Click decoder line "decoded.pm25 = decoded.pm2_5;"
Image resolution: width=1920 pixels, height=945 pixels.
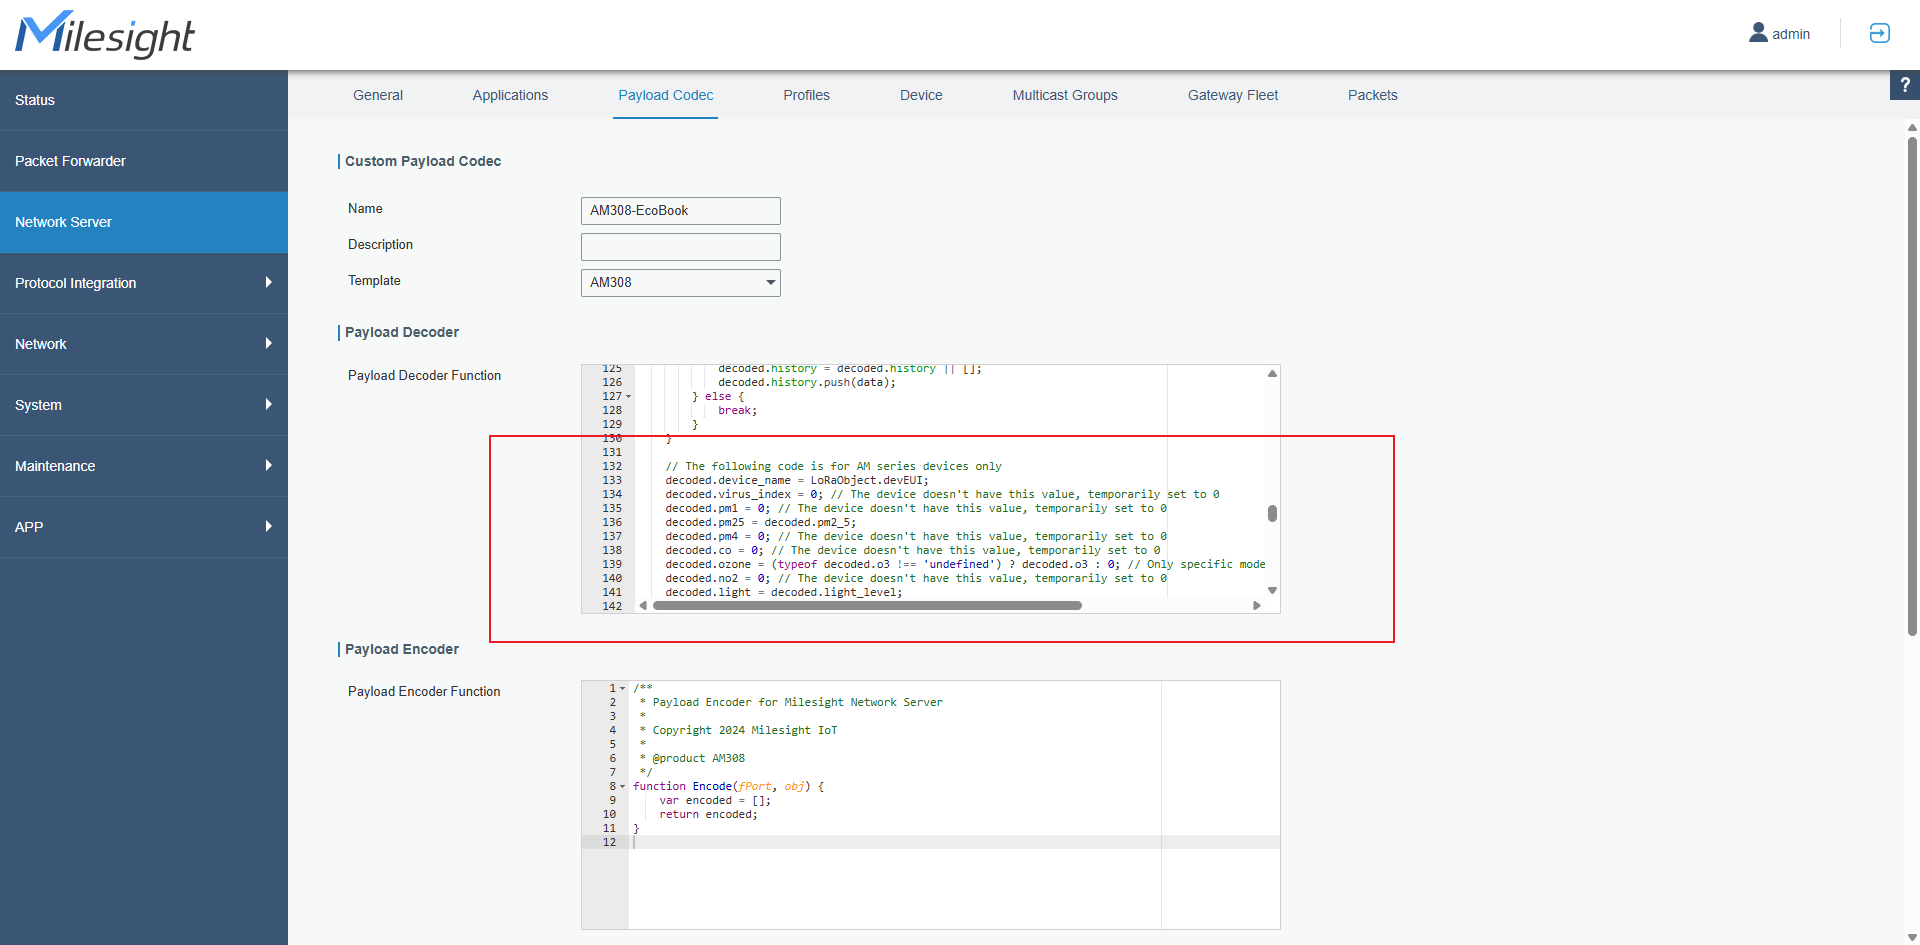[x=760, y=523]
